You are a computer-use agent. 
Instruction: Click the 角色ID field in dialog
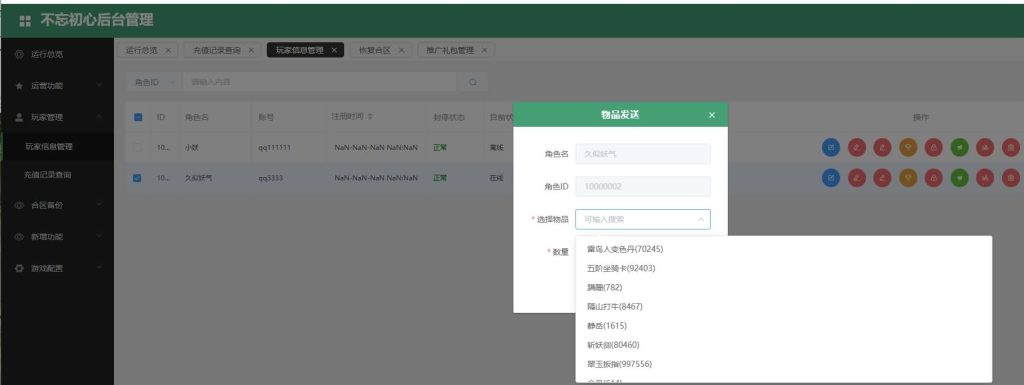tap(643, 187)
